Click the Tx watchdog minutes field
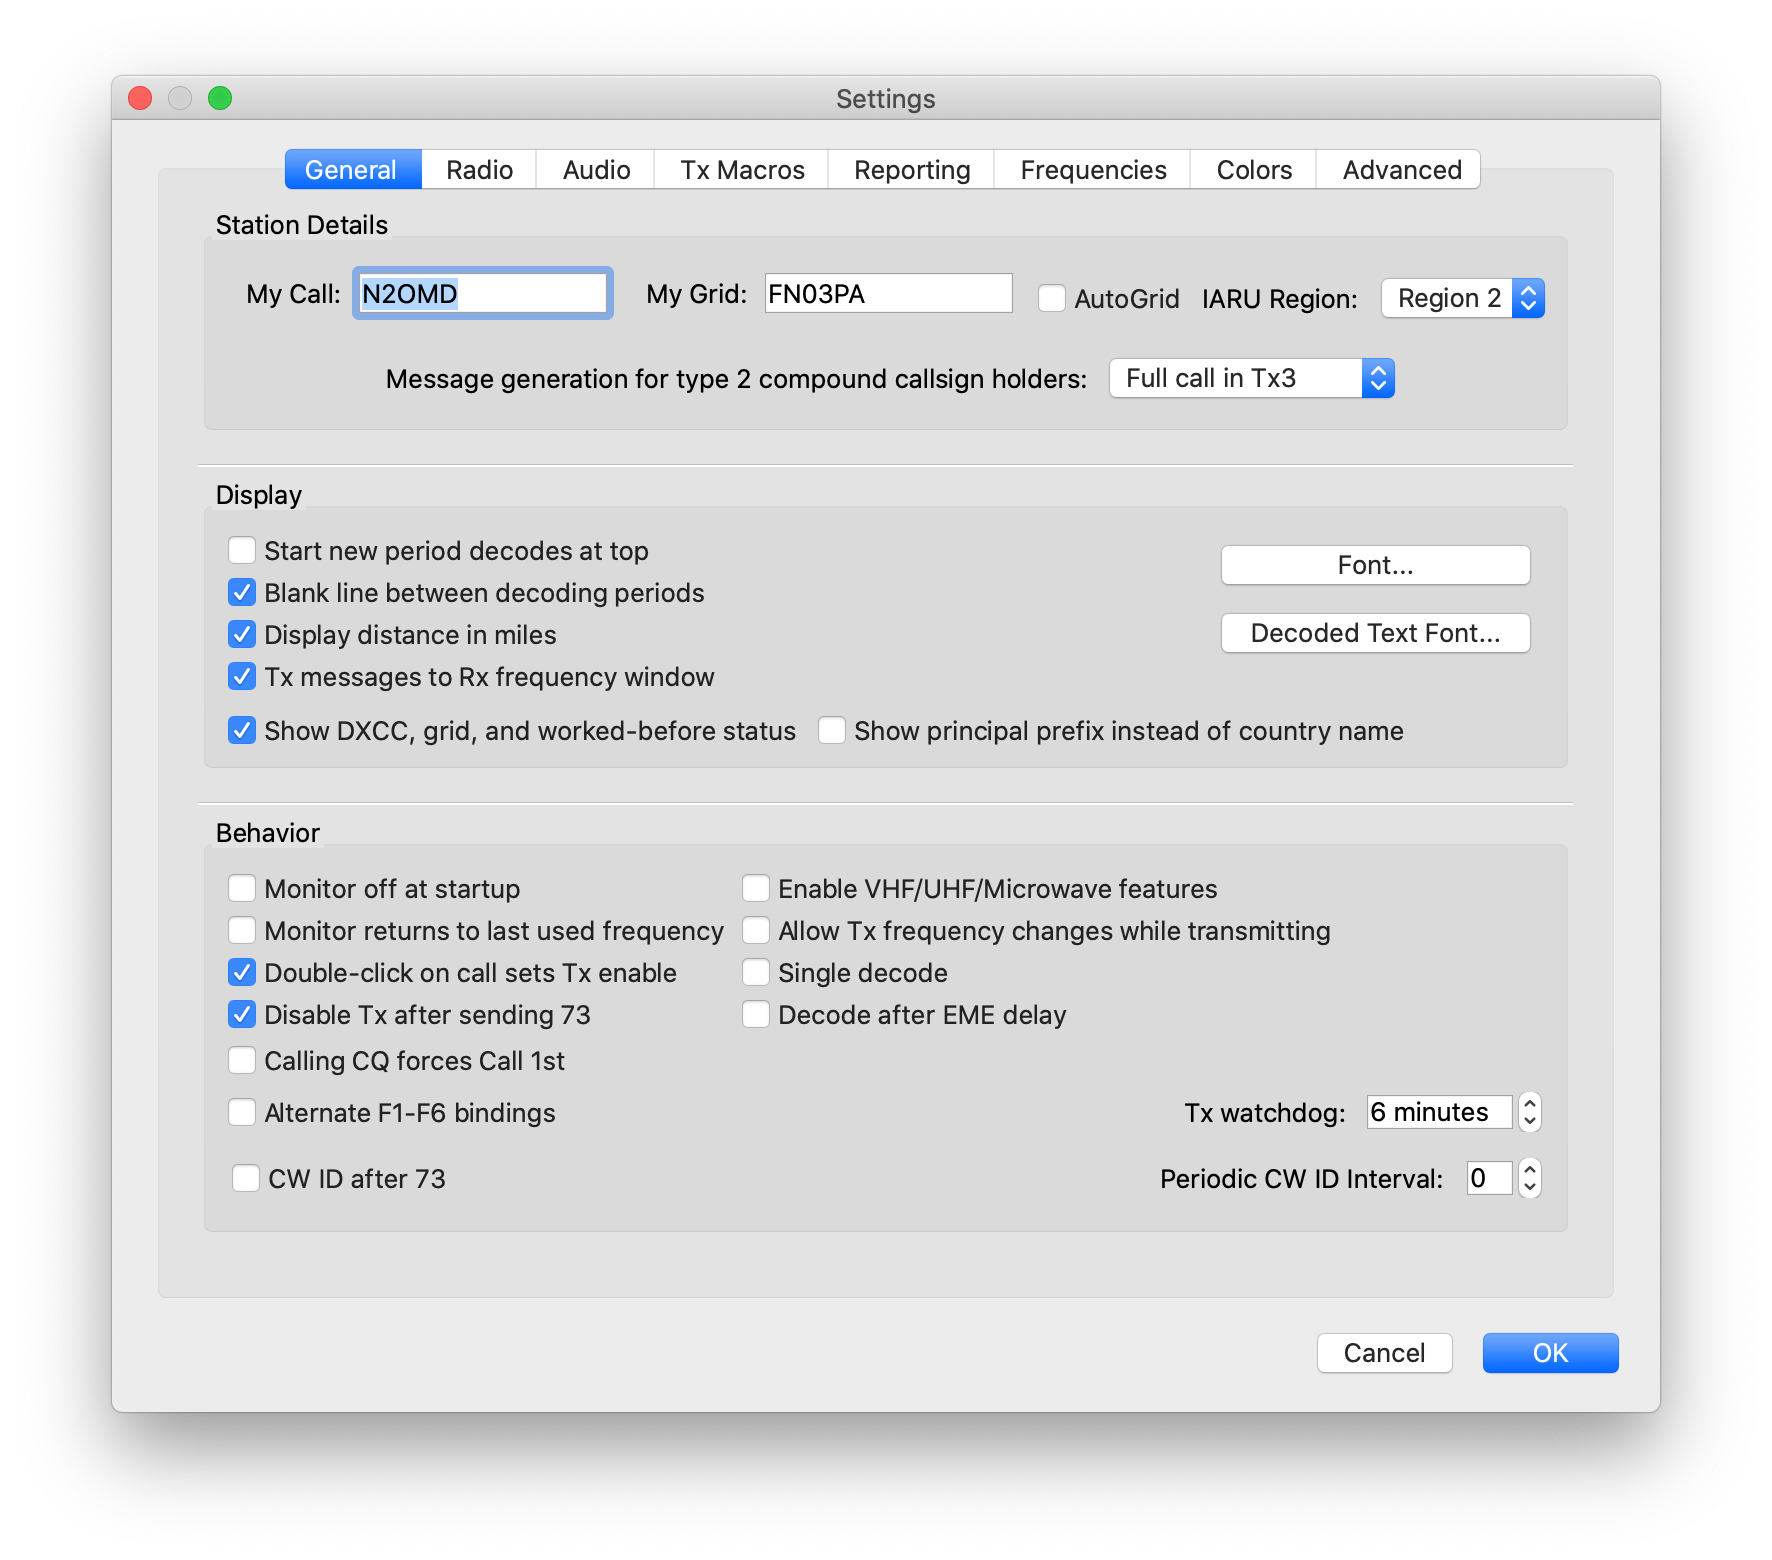This screenshot has width=1772, height=1560. pyautogui.click(x=1439, y=1112)
